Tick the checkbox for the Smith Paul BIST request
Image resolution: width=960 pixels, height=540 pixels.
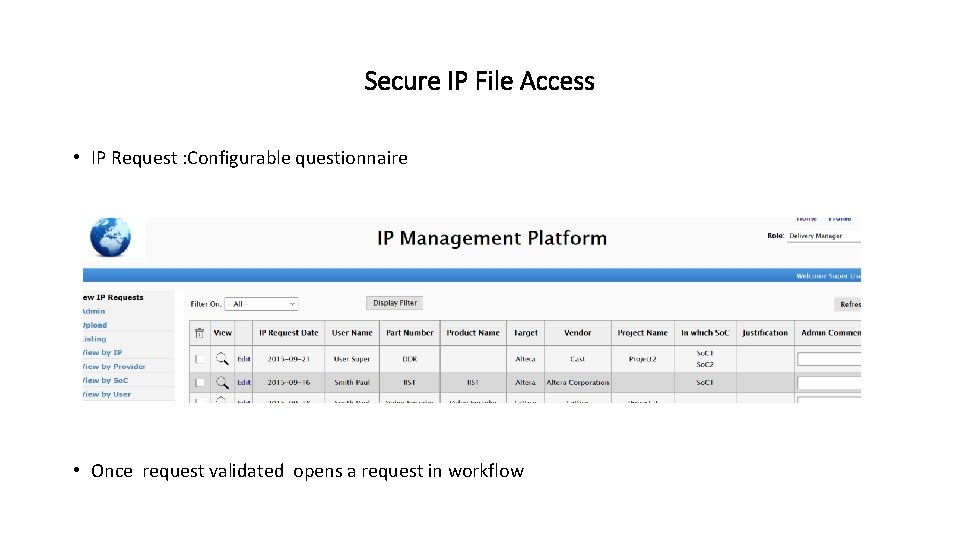click(200, 383)
